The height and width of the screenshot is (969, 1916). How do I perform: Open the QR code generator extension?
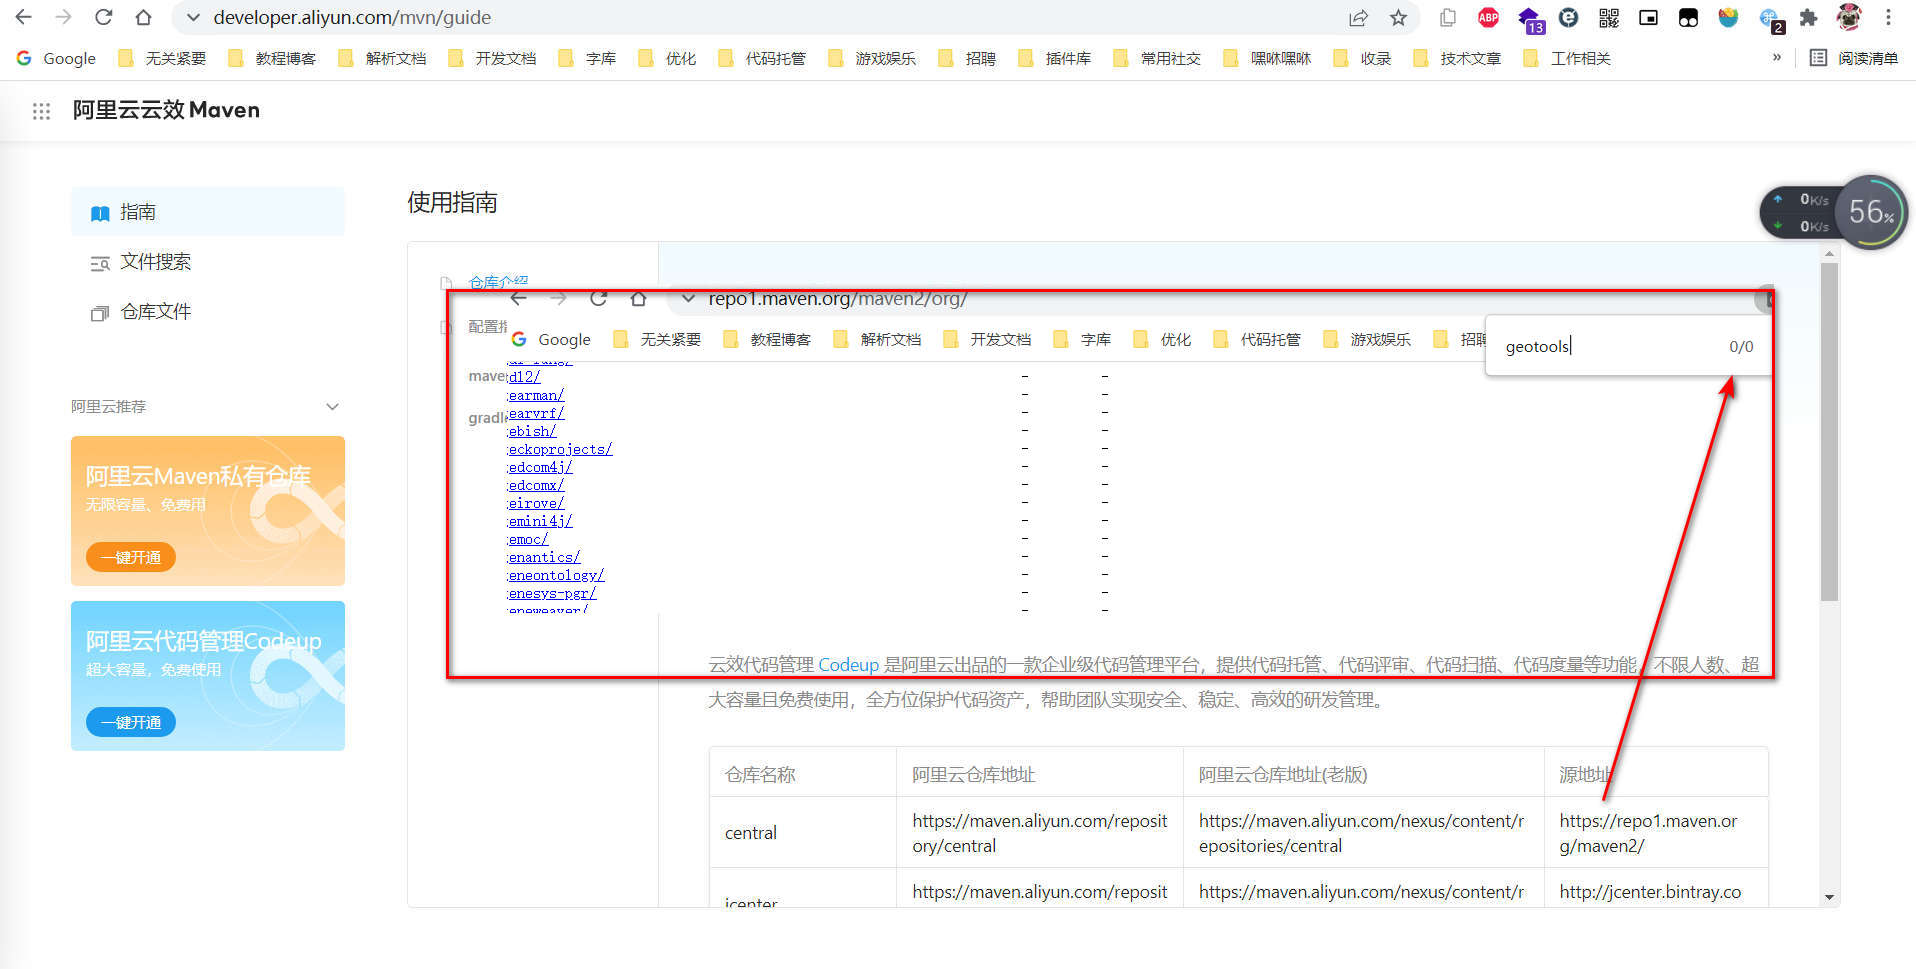[x=1608, y=17]
